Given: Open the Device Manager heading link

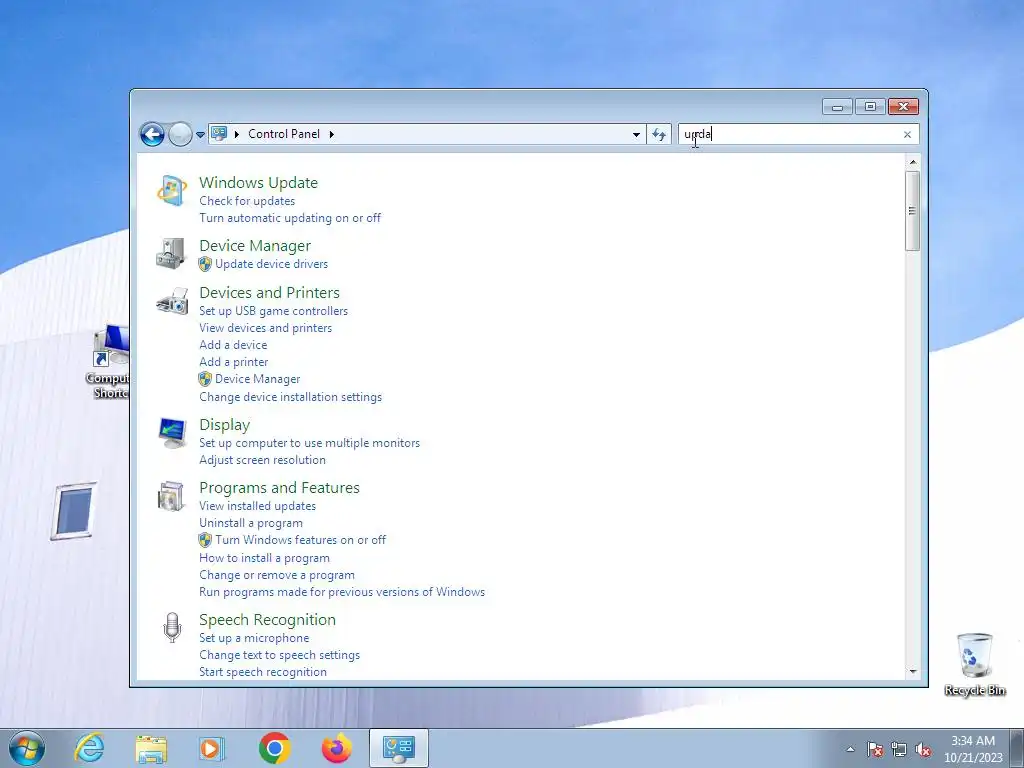Looking at the screenshot, I should [255, 246].
